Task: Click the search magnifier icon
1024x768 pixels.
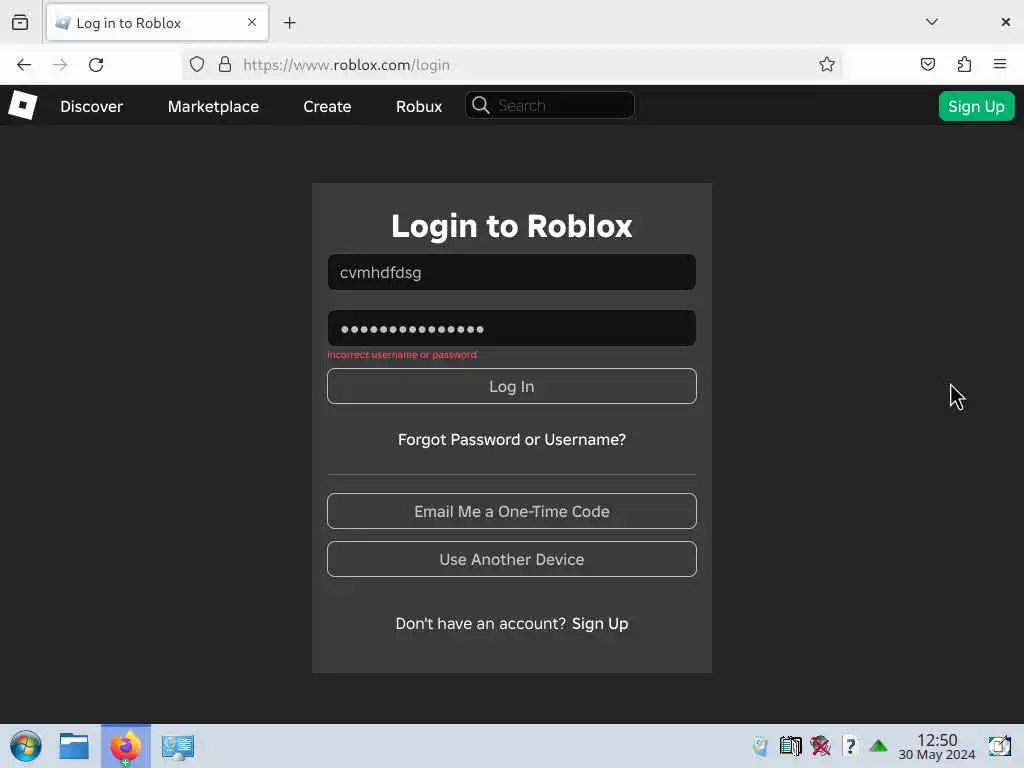Action: coord(481,106)
